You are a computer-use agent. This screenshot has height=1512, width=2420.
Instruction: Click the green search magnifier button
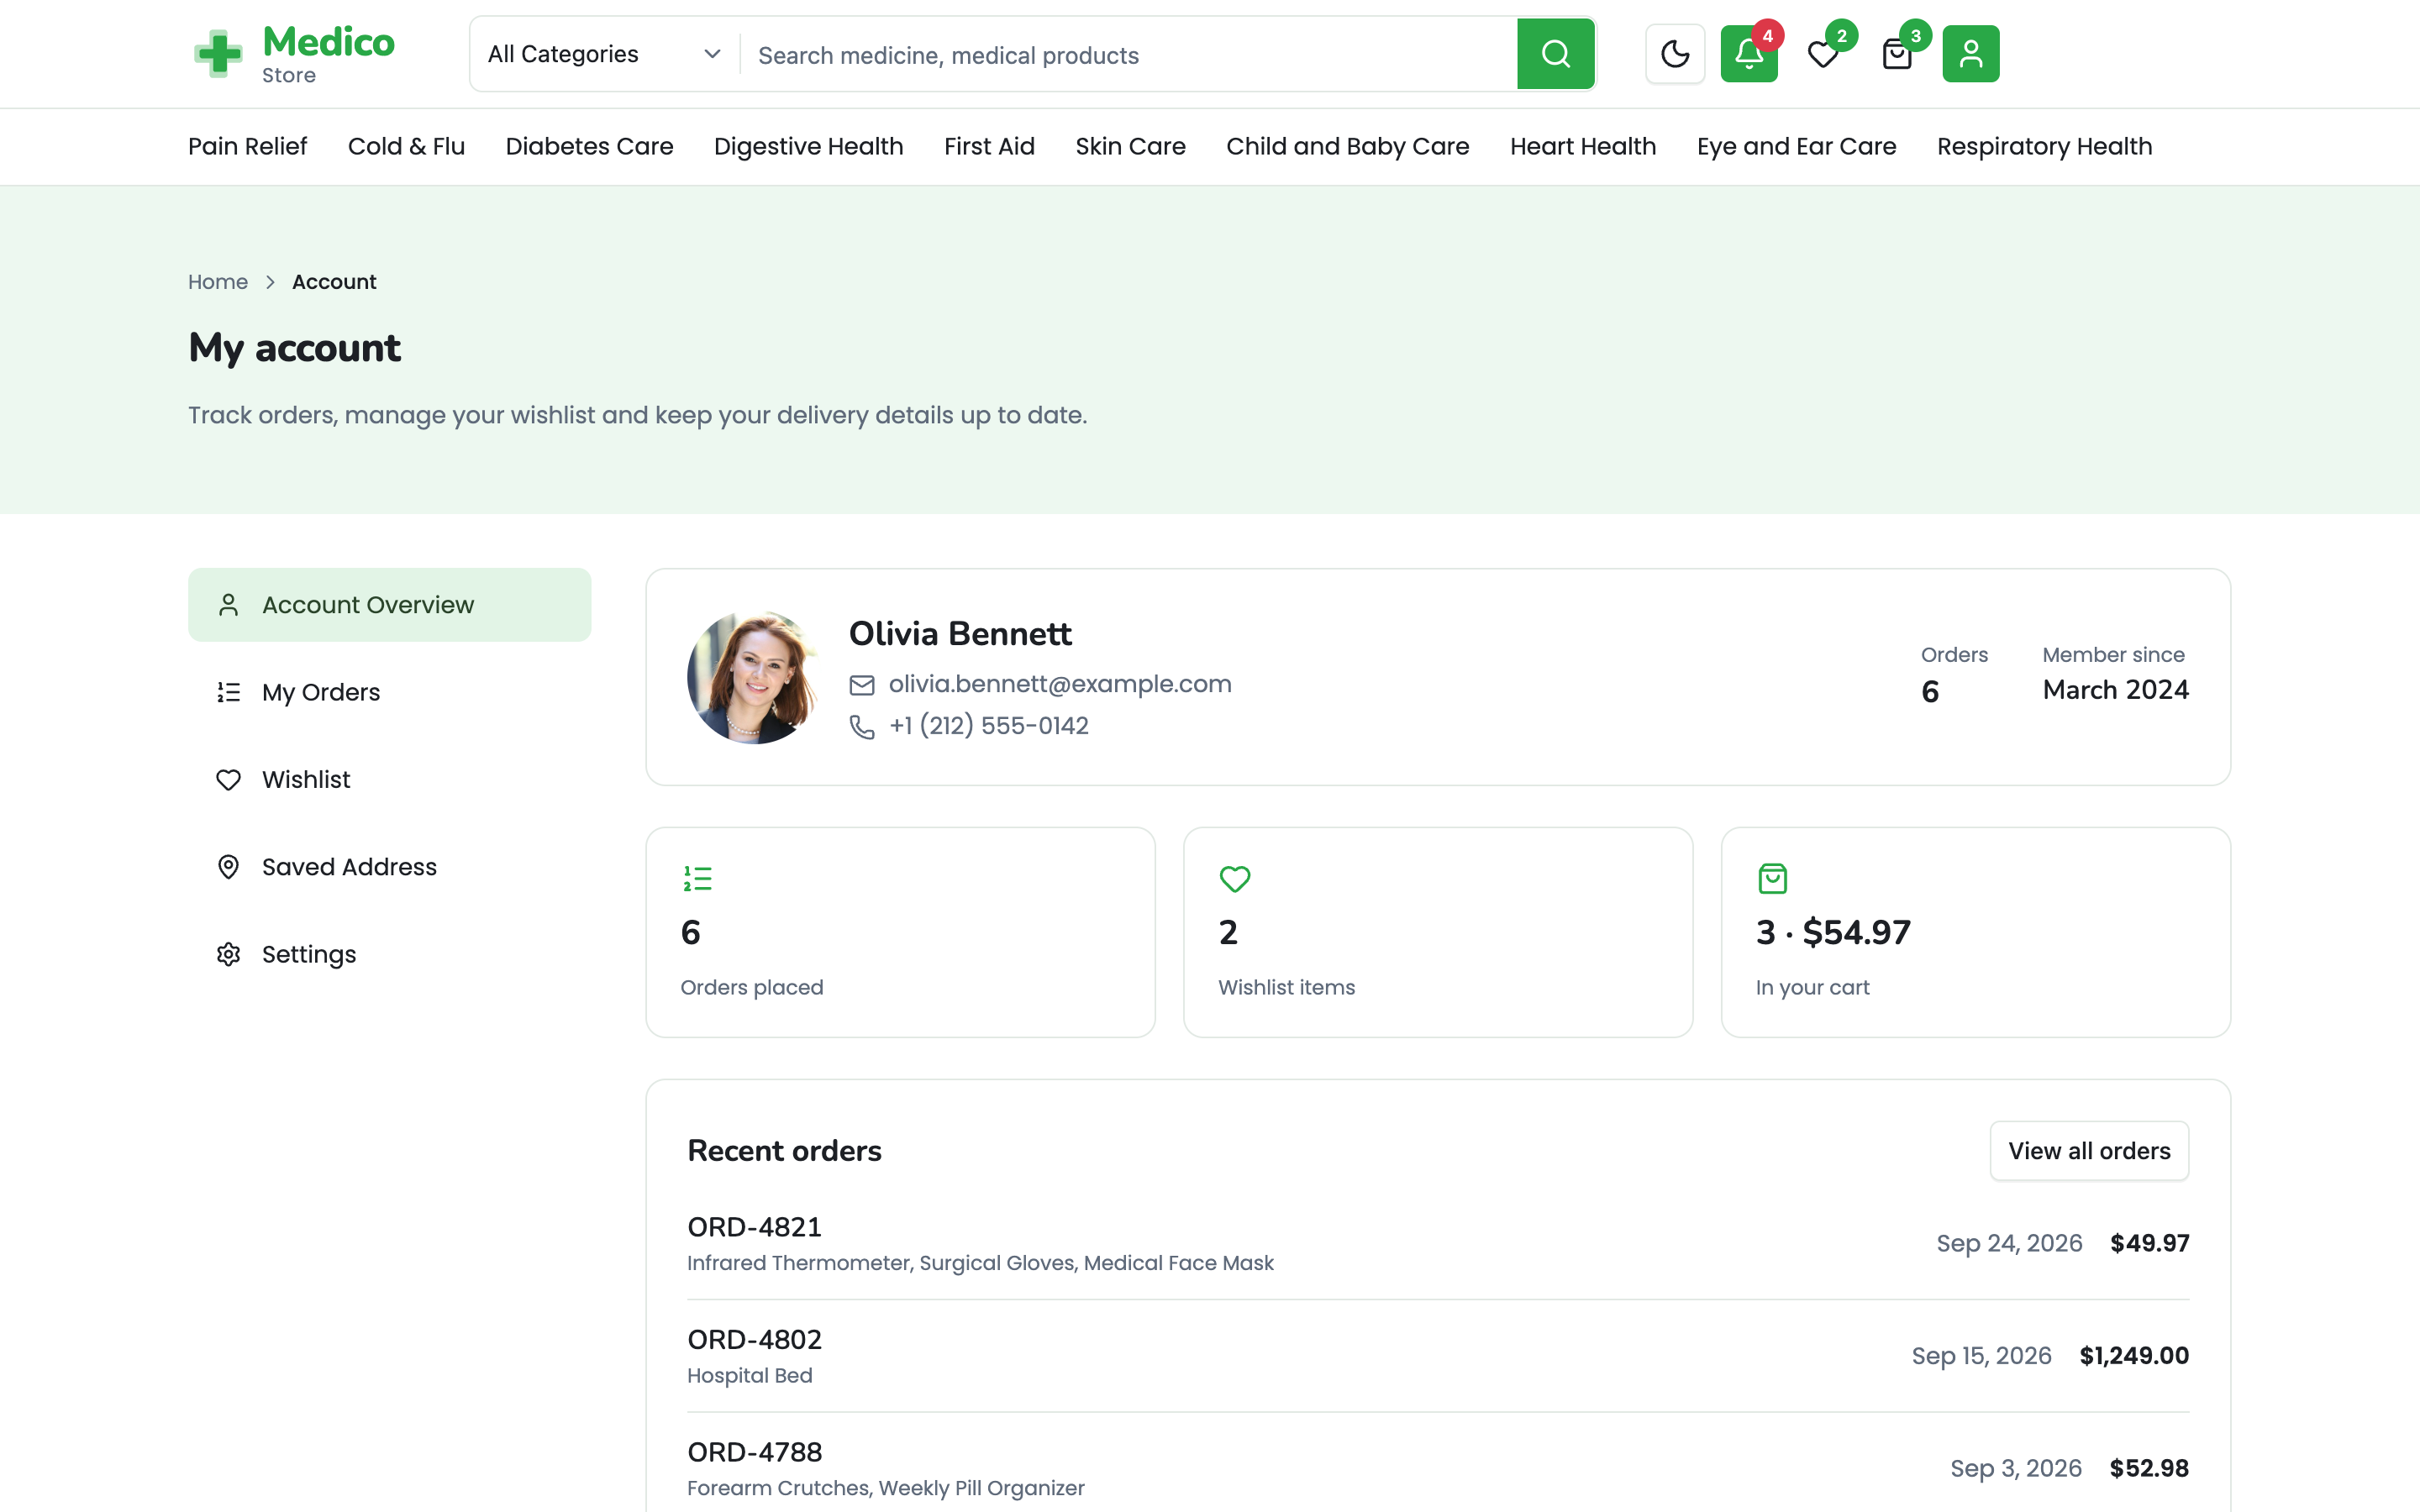click(1555, 54)
